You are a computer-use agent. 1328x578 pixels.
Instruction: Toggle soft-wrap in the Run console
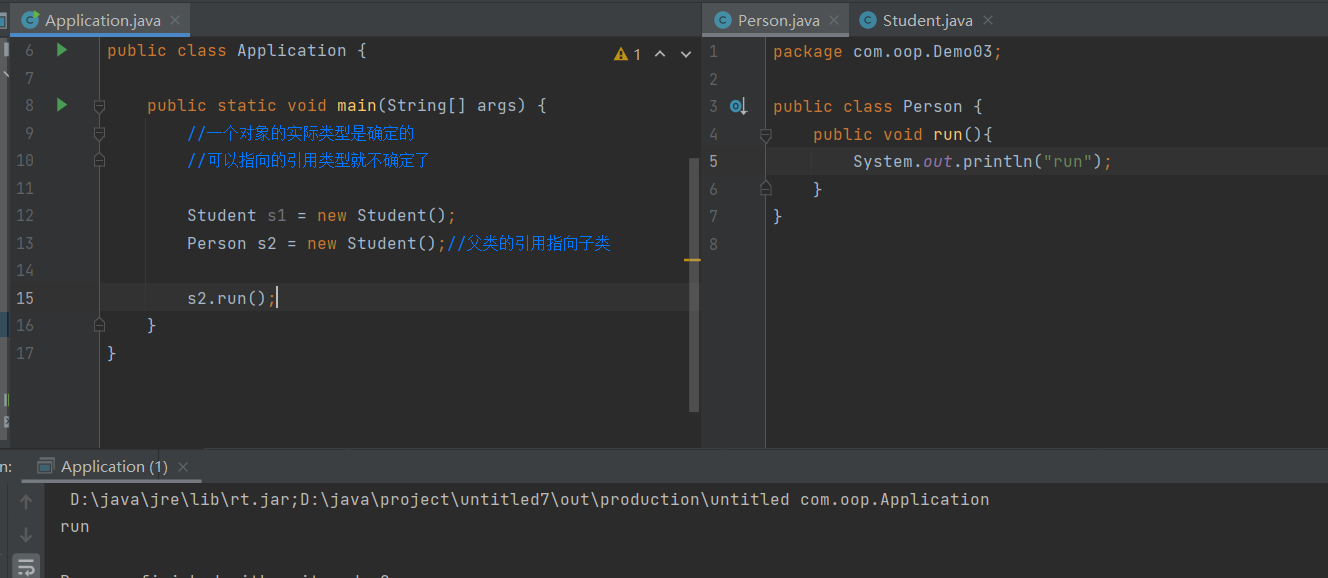(x=26, y=566)
